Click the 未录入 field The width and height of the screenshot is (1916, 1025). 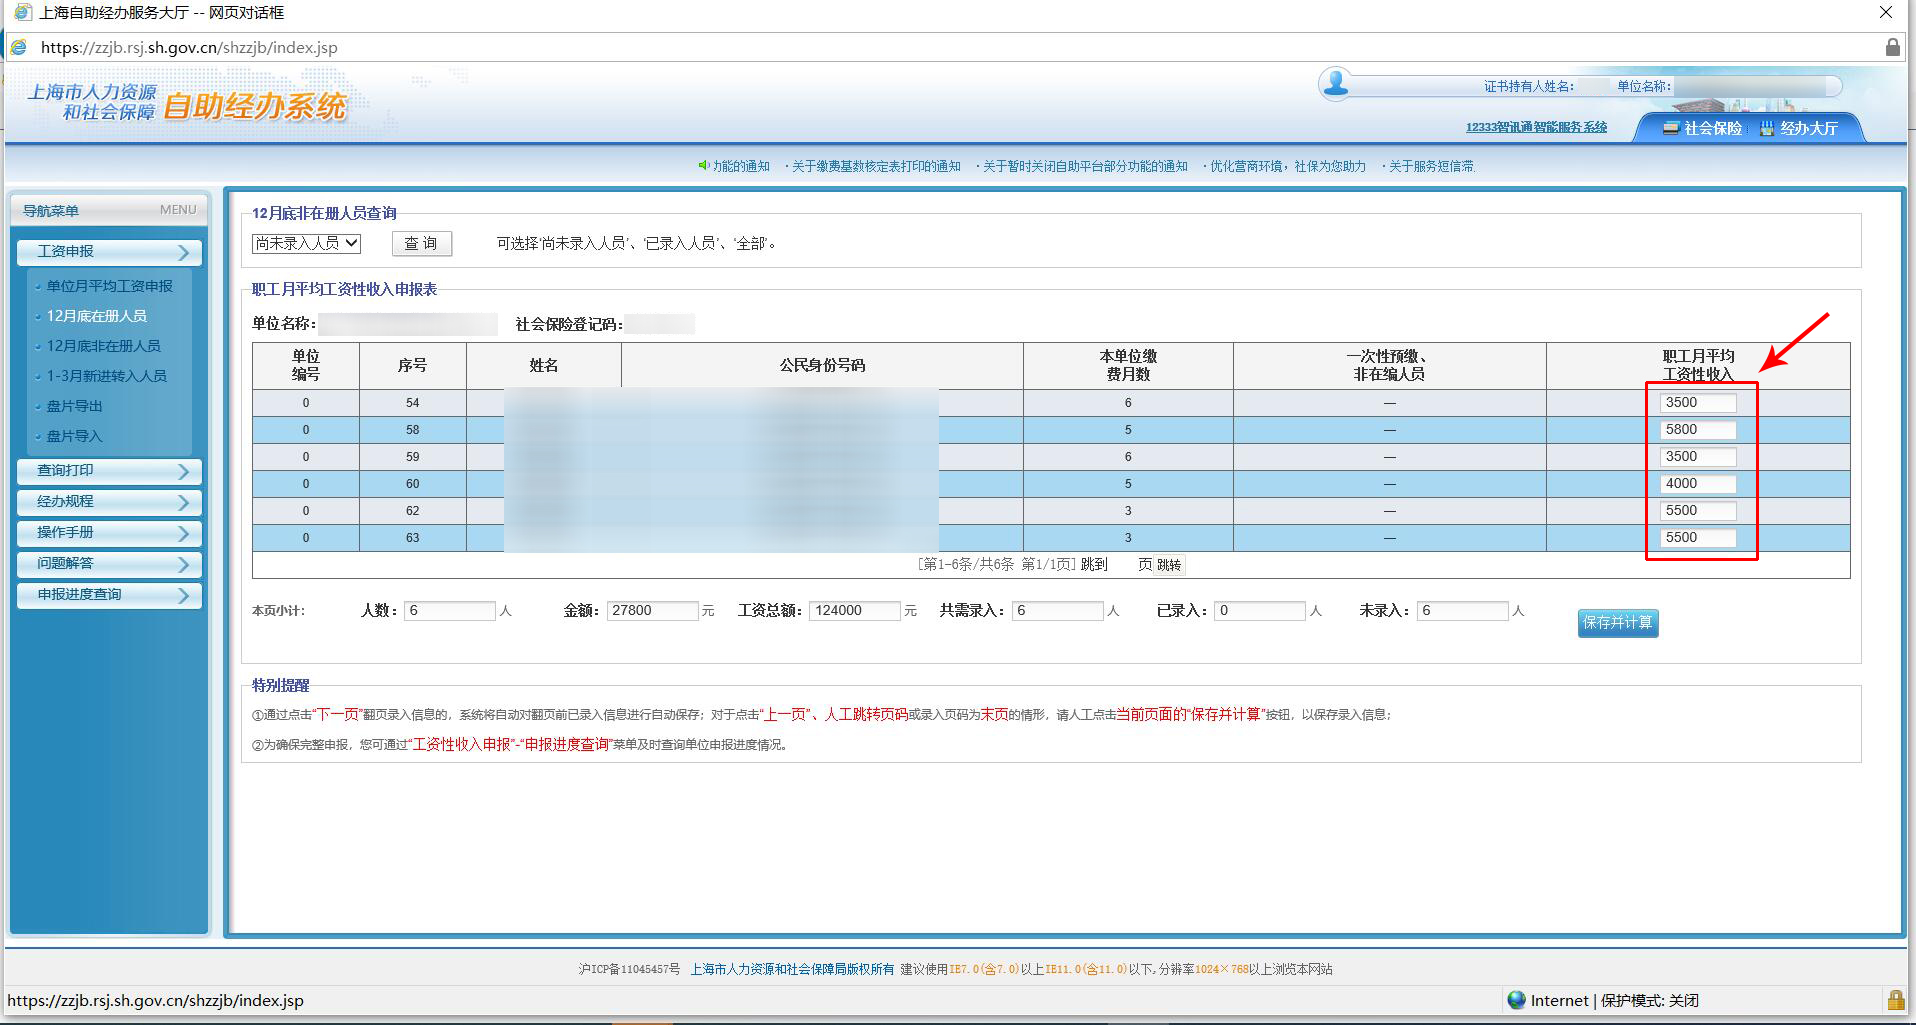pyautogui.click(x=1463, y=611)
